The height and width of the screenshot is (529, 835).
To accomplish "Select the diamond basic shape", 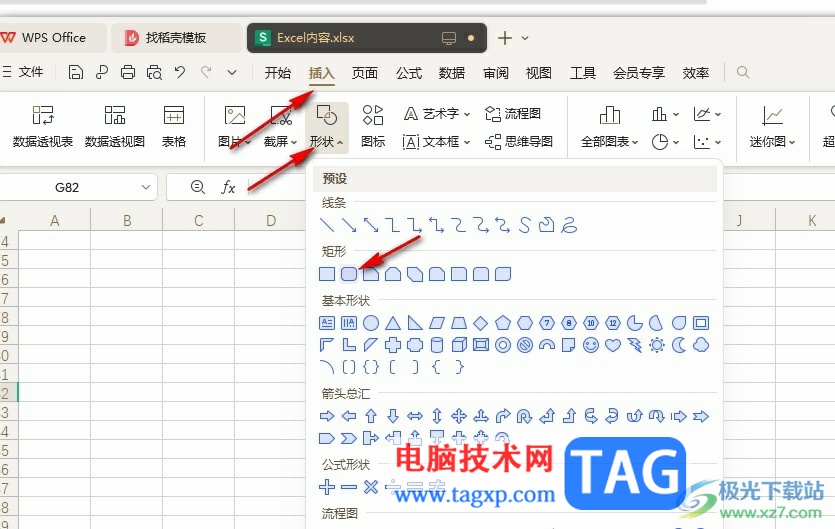I will click(481, 323).
